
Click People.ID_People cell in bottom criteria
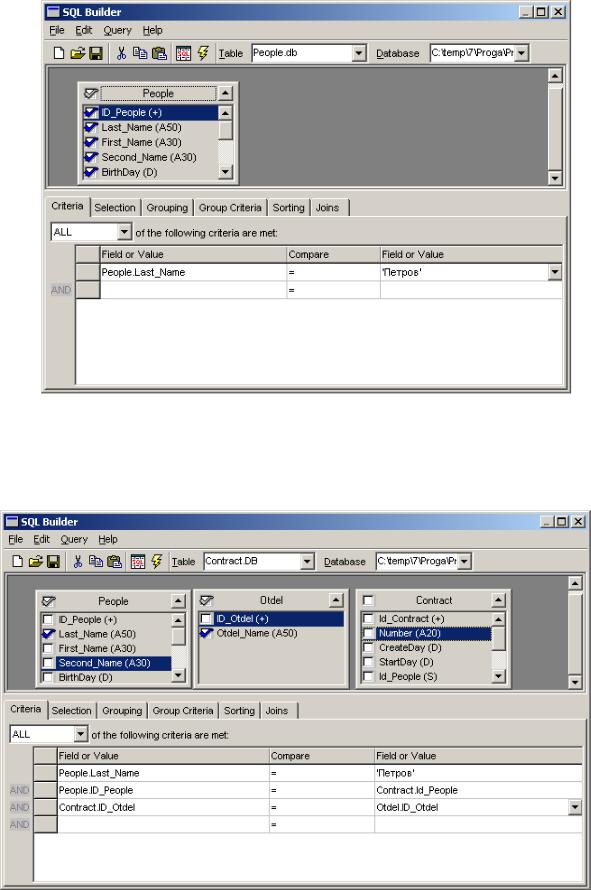164,790
